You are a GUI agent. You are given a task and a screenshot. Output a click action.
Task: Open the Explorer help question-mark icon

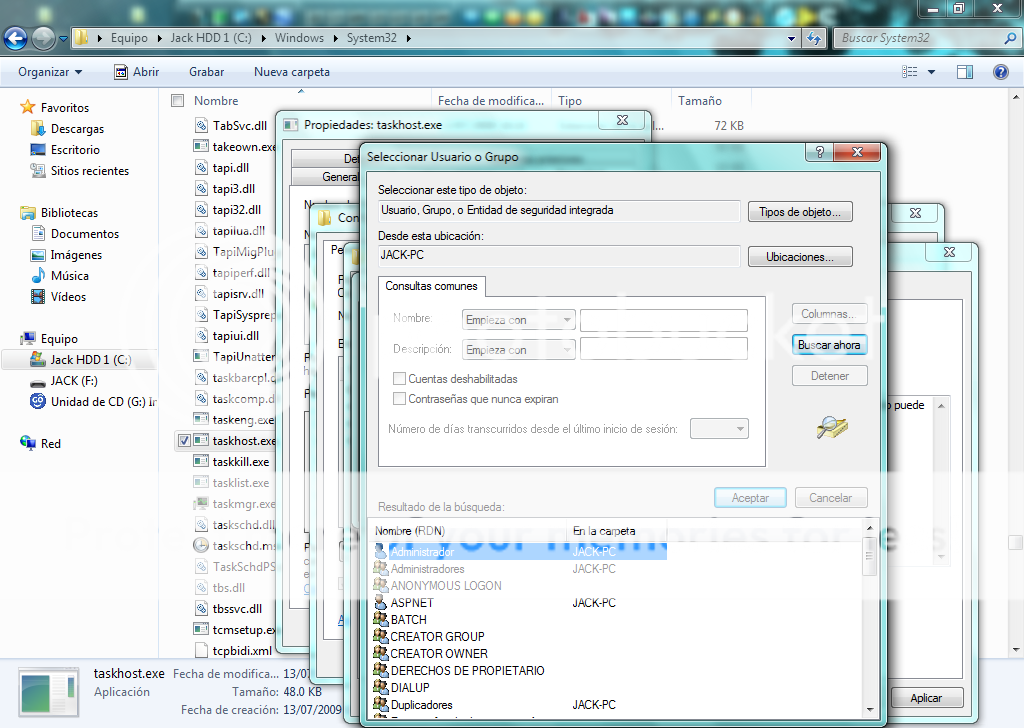(1000, 72)
